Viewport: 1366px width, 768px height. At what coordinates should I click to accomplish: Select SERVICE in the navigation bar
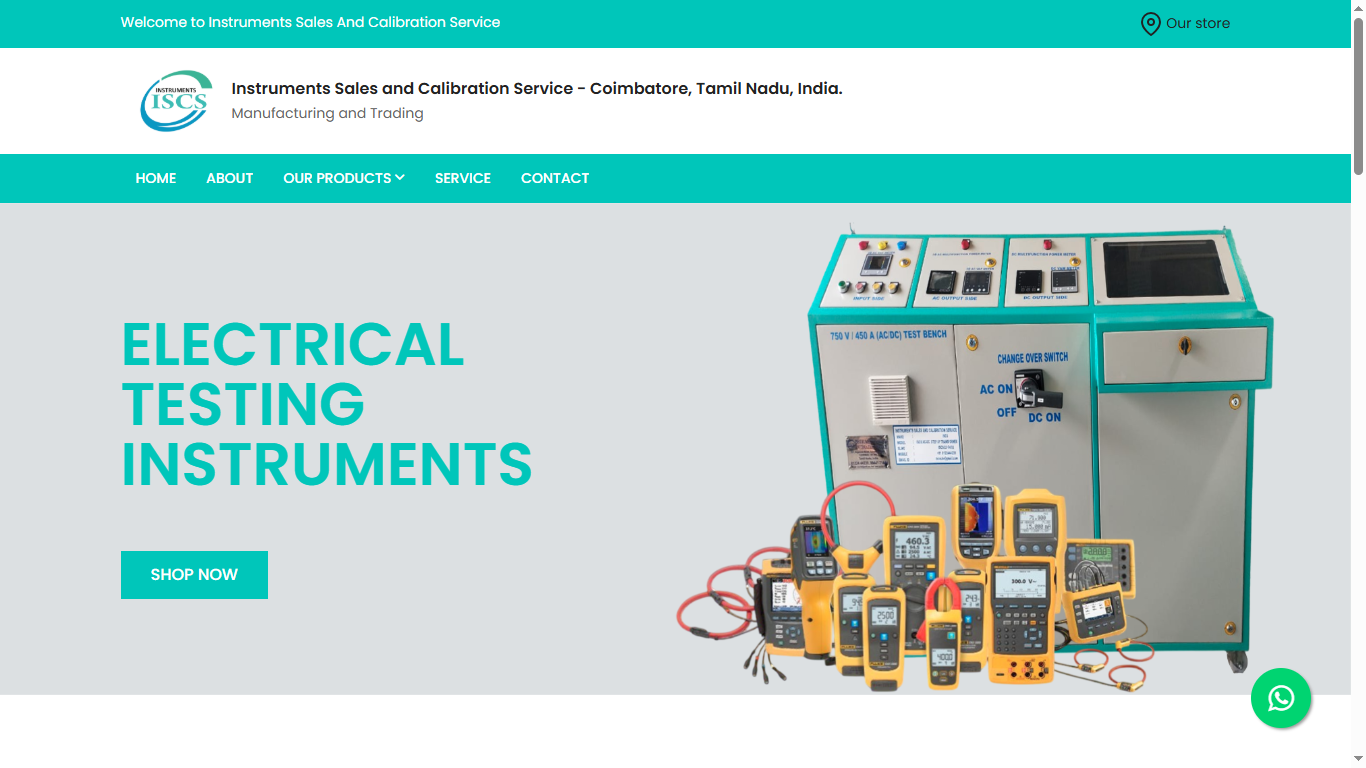pos(462,178)
